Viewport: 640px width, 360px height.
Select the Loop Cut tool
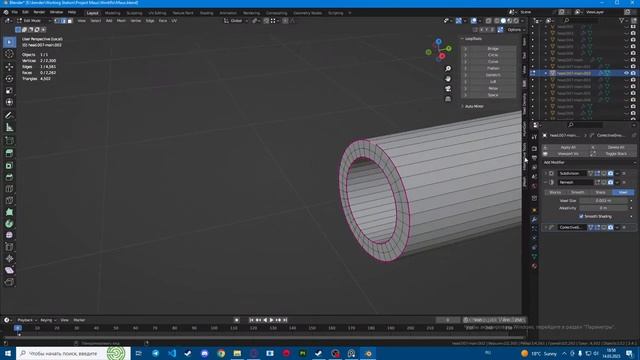[9, 189]
